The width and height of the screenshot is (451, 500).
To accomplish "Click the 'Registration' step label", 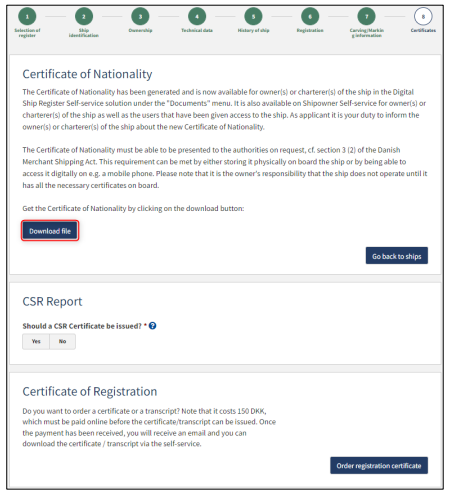I will [310, 30].
